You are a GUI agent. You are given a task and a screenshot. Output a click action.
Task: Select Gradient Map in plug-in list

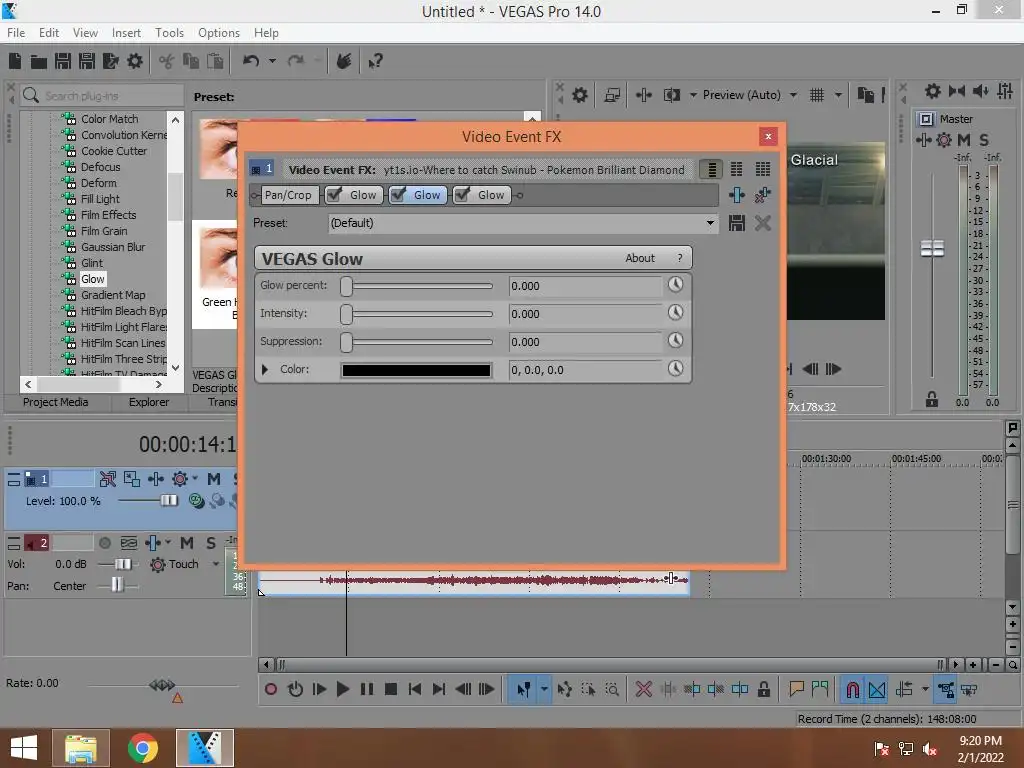113,295
